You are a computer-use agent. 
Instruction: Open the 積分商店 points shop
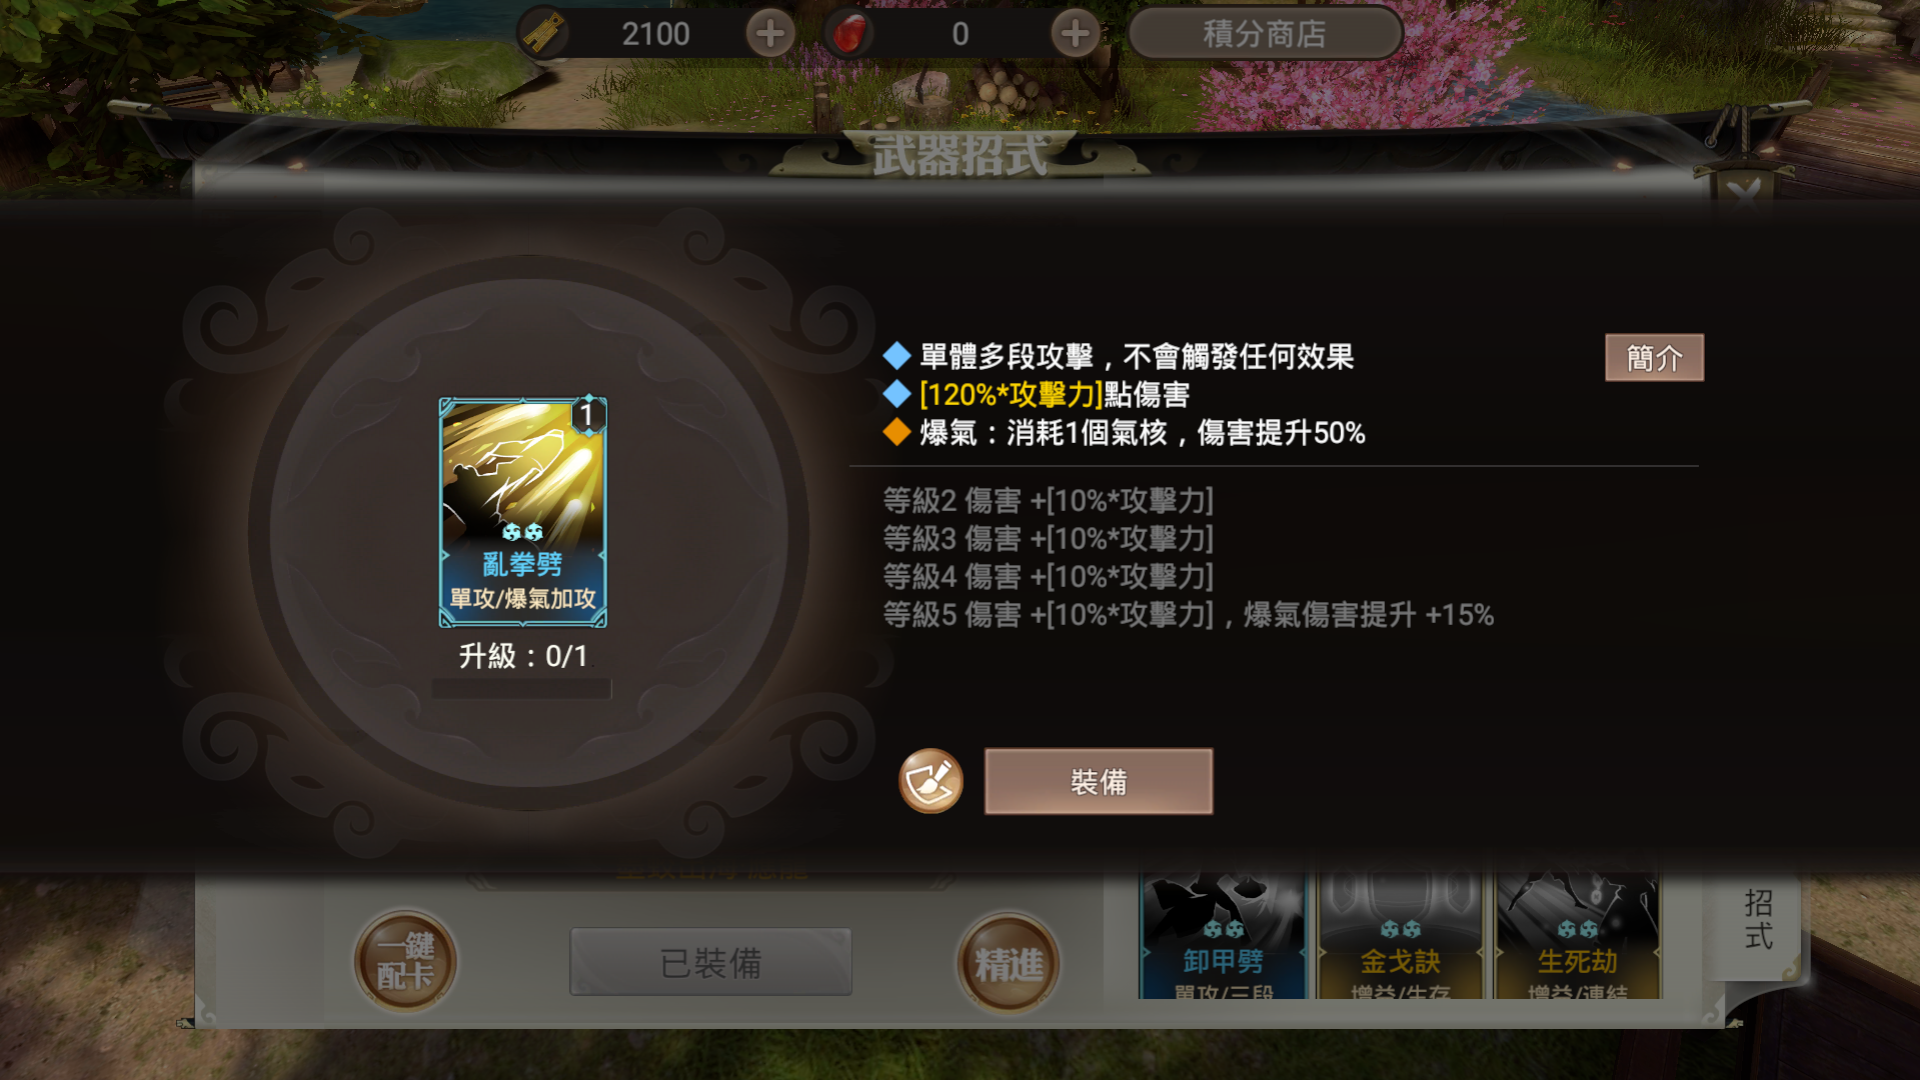[x=1265, y=34]
